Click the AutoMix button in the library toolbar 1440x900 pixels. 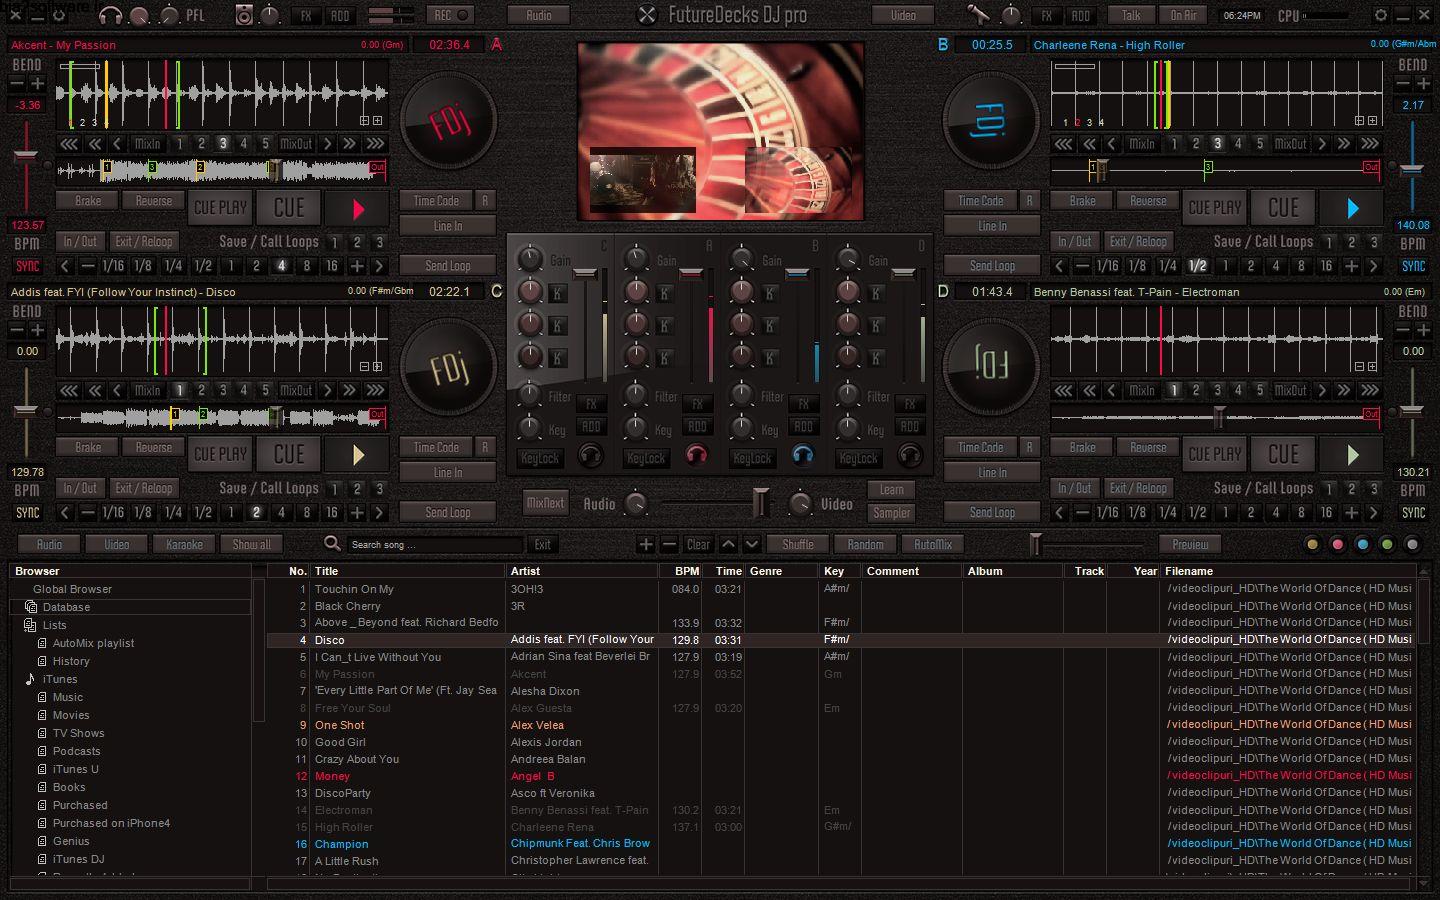pos(932,544)
